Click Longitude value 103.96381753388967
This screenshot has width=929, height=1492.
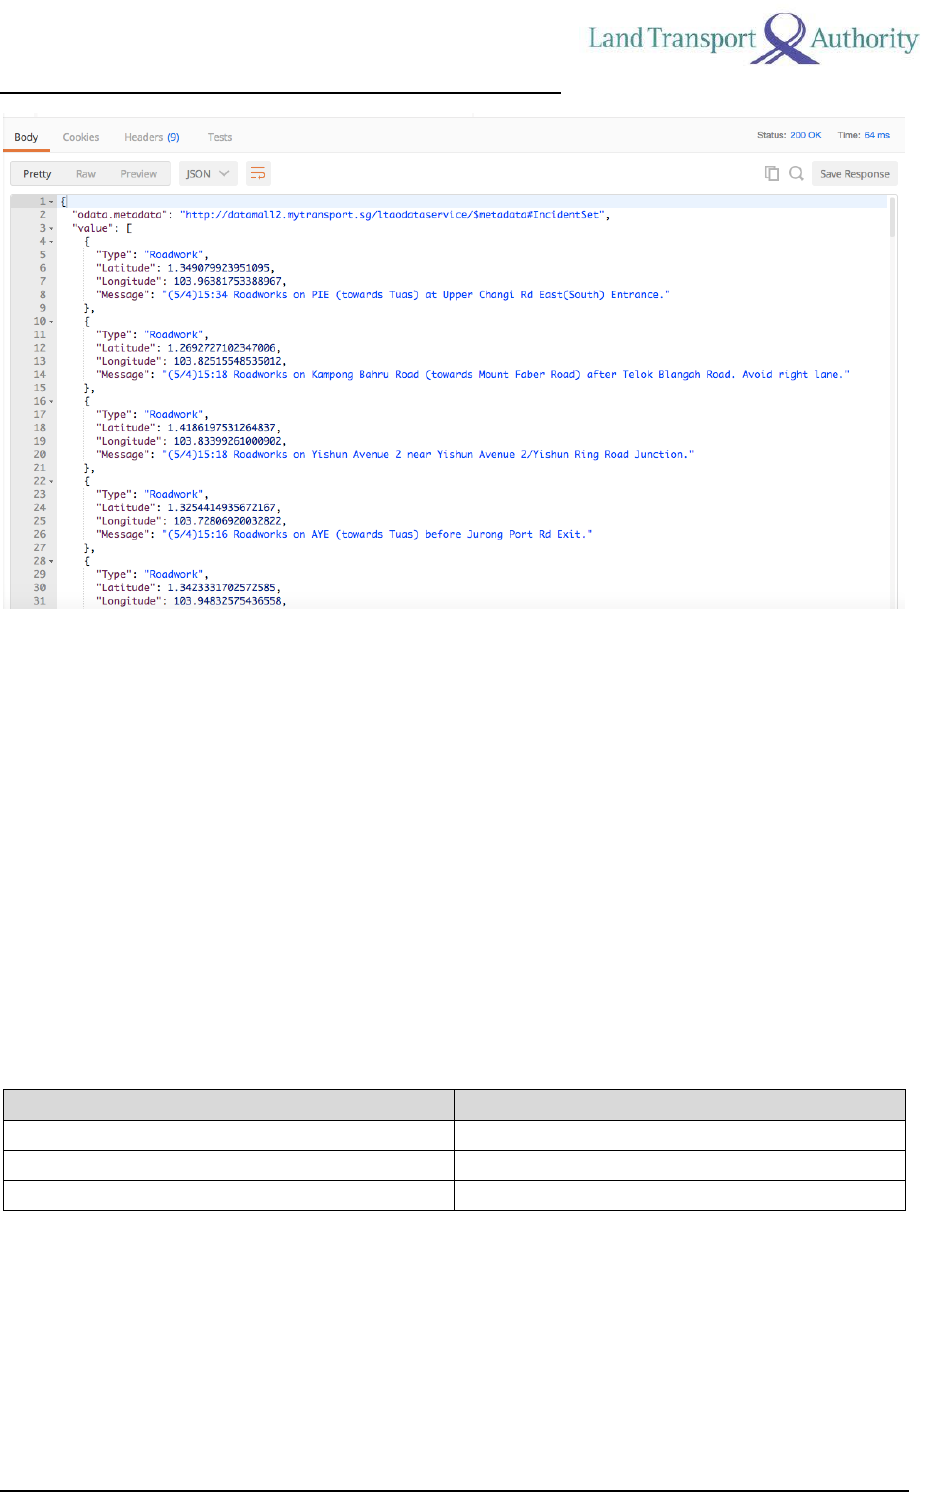[228, 282]
